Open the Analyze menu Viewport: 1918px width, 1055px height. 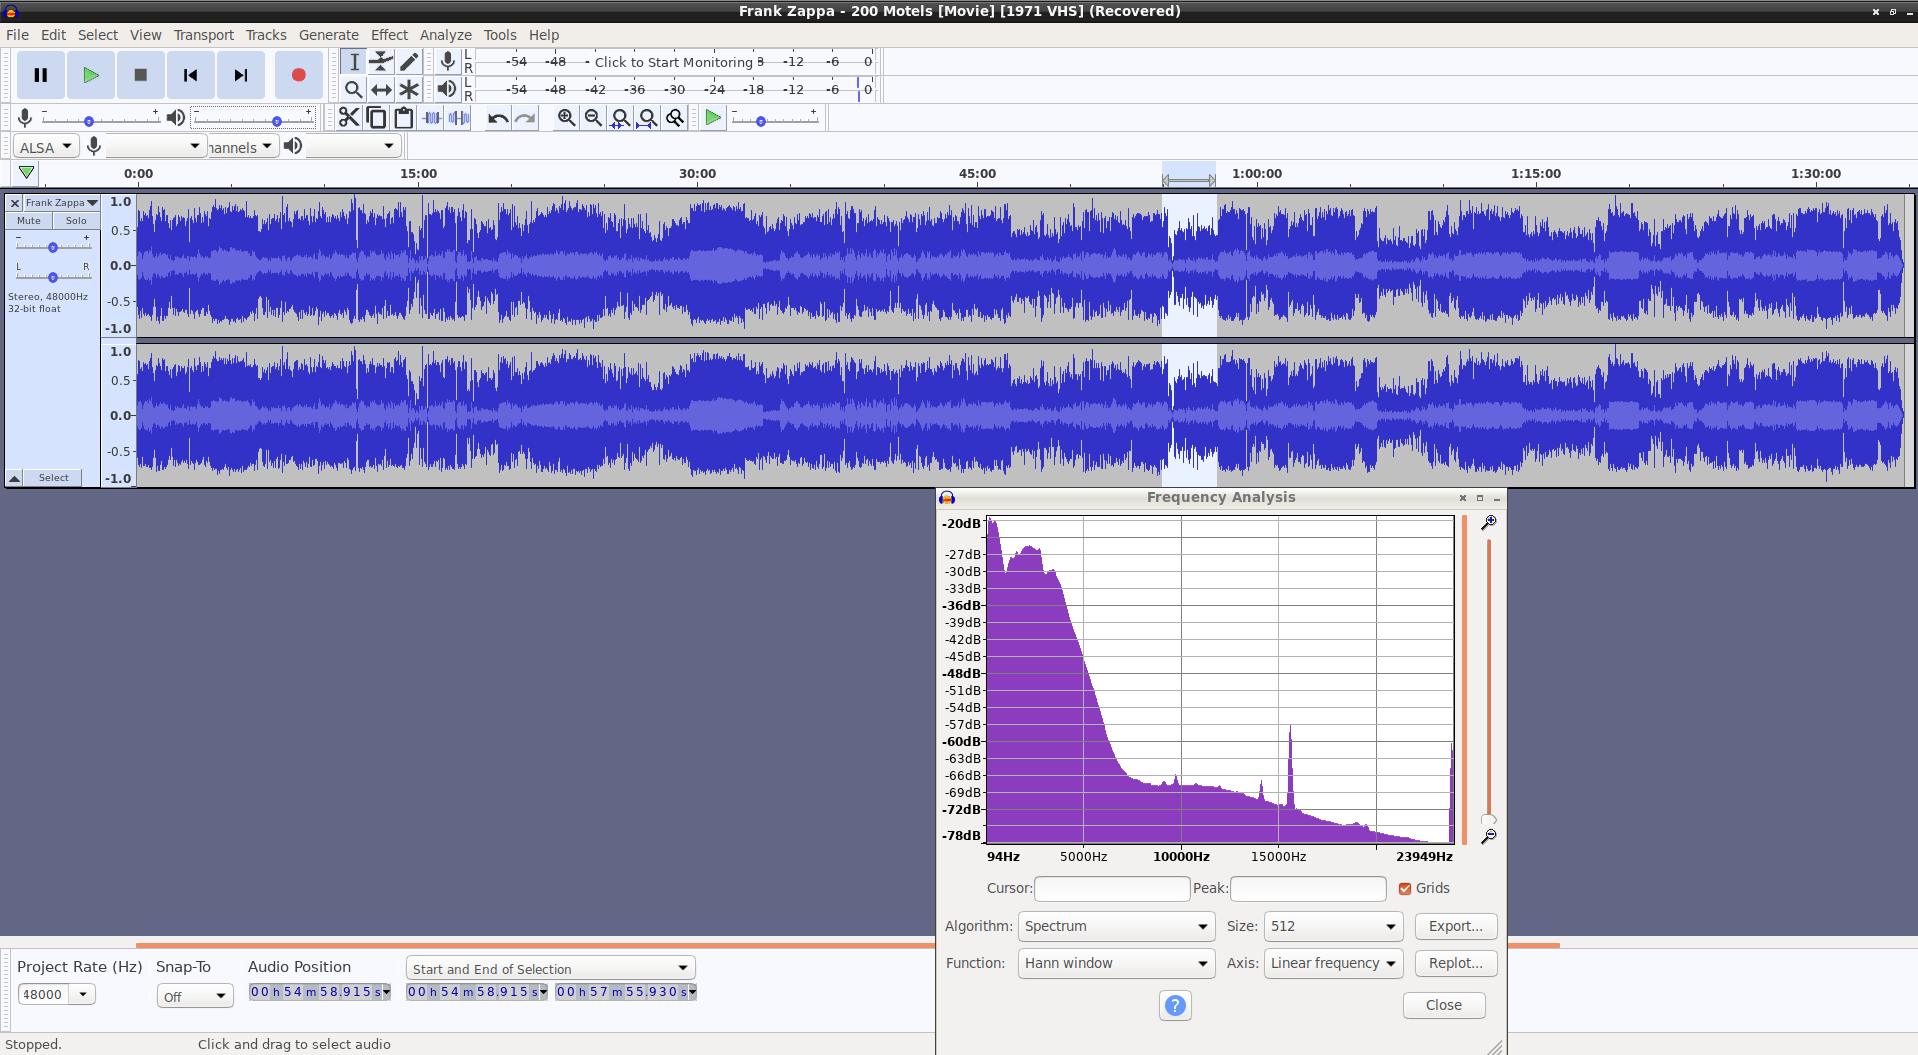coord(446,35)
